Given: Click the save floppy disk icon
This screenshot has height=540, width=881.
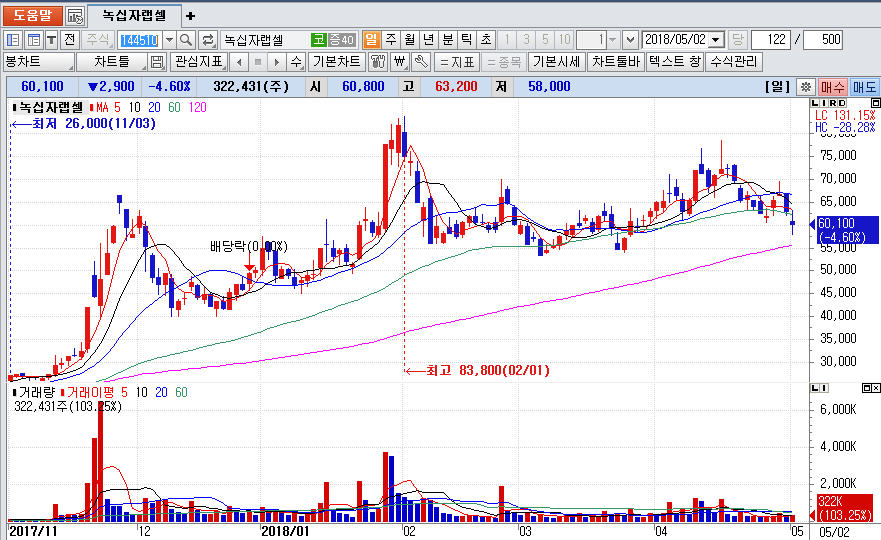Looking at the screenshot, I should pyautogui.click(x=157, y=62).
